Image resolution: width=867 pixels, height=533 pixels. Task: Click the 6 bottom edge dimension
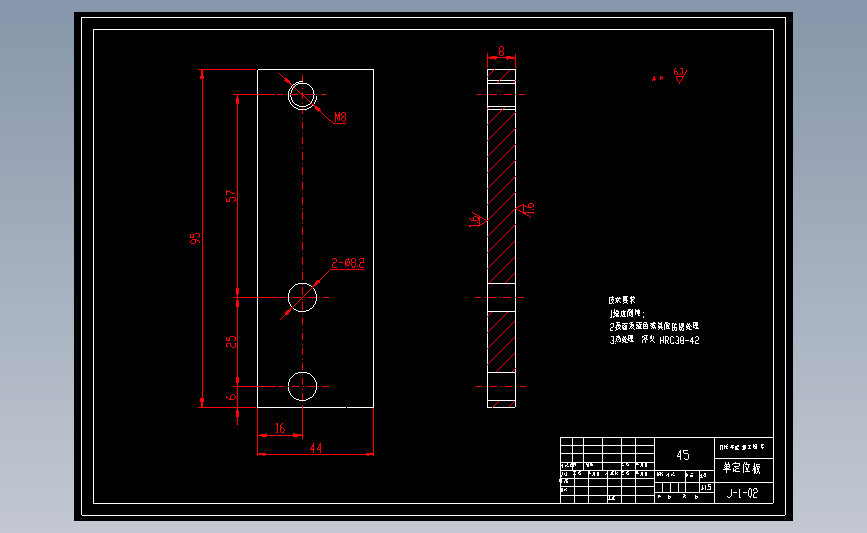[x=231, y=396]
